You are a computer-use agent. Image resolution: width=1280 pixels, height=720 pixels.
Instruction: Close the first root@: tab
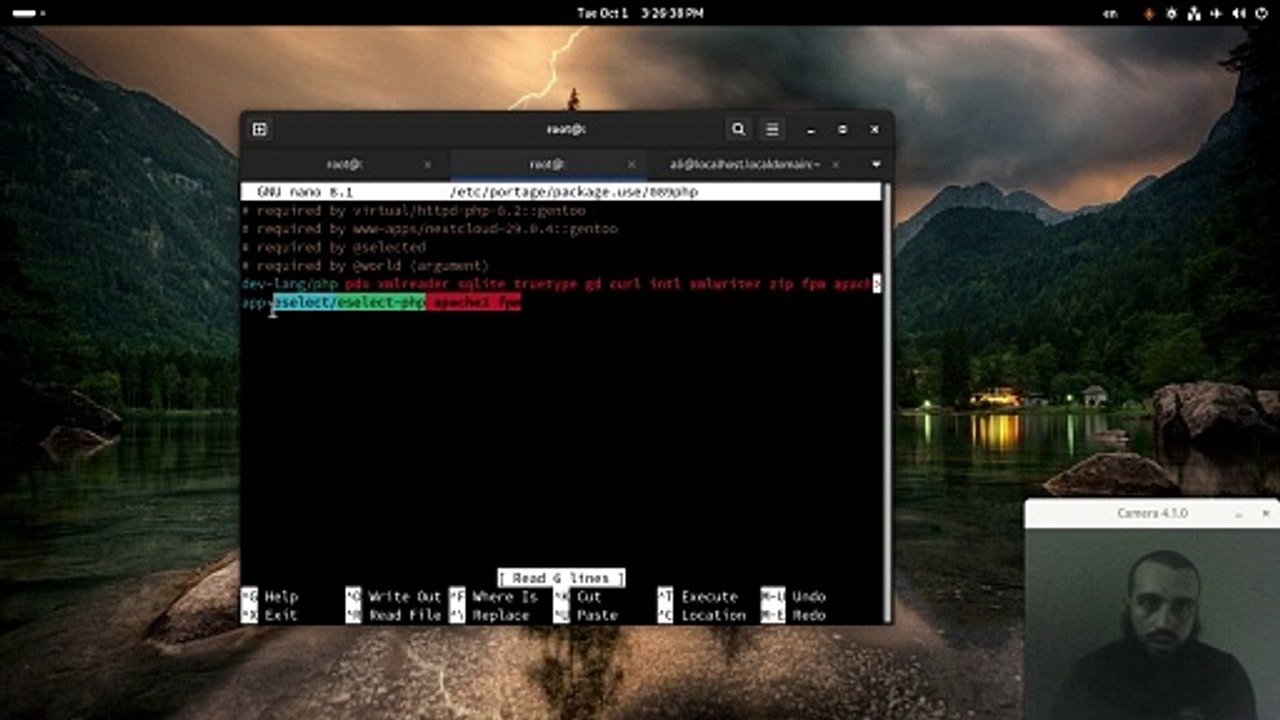(x=427, y=164)
